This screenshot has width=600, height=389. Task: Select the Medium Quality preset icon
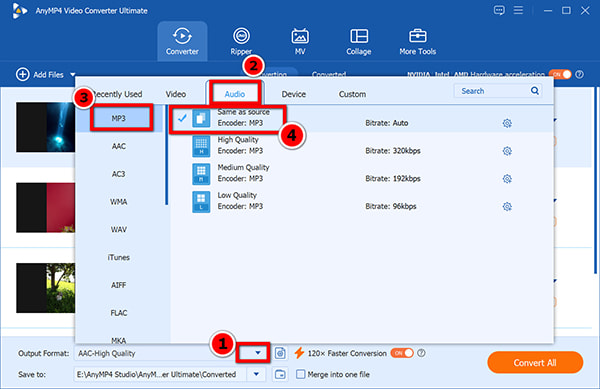201,174
